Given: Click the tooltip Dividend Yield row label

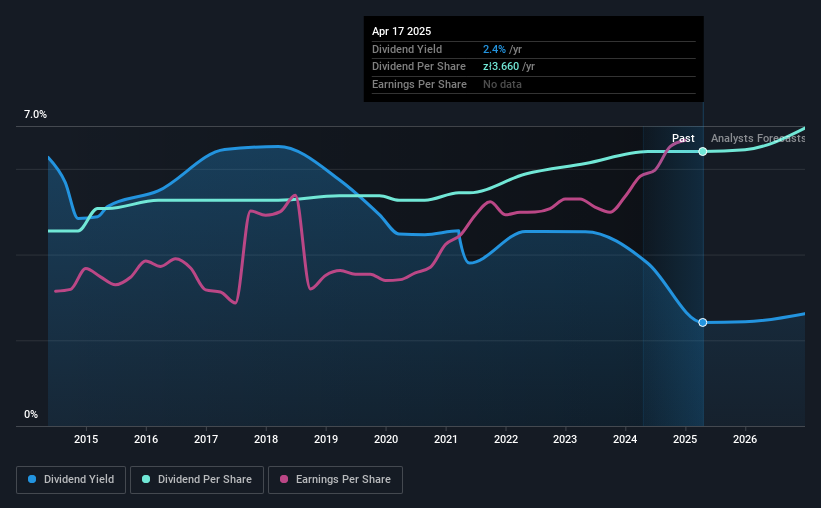Looking at the screenshot, I should click(x=407, y=49).
